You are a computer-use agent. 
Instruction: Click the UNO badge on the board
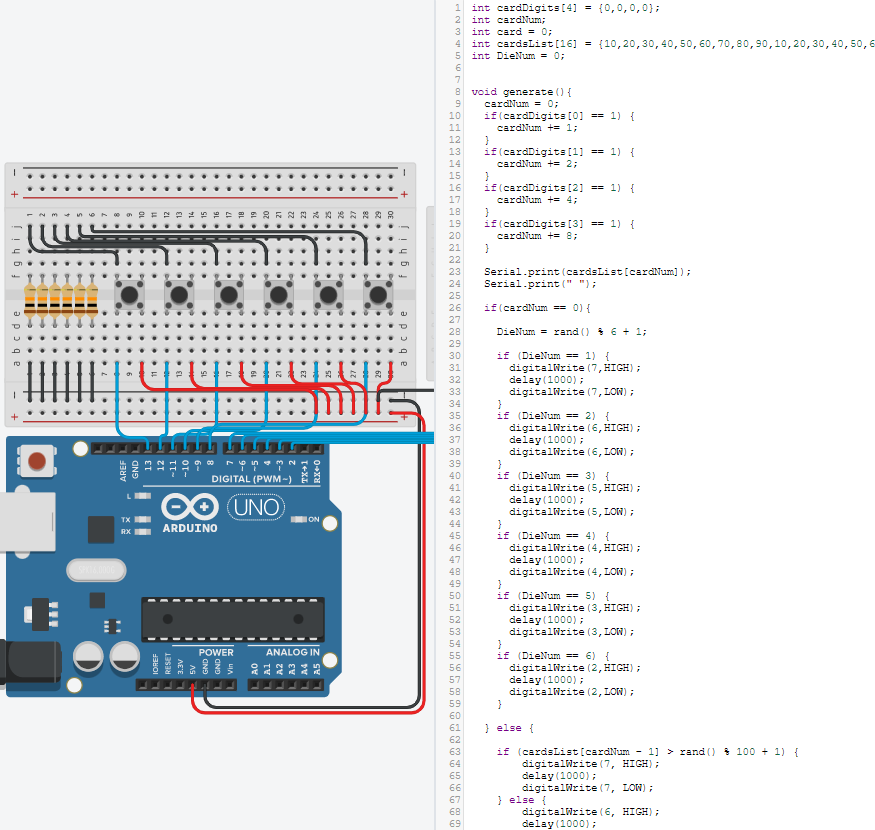point(257,508)
